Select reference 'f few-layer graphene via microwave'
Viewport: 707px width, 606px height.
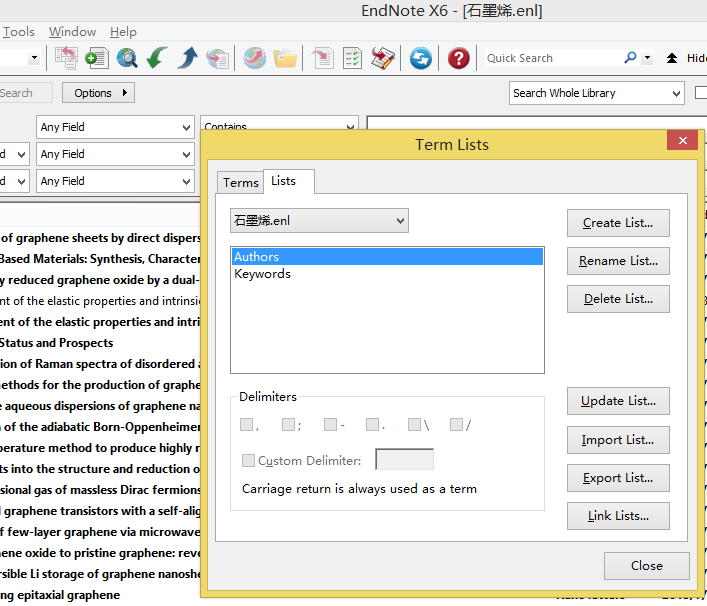100,532
